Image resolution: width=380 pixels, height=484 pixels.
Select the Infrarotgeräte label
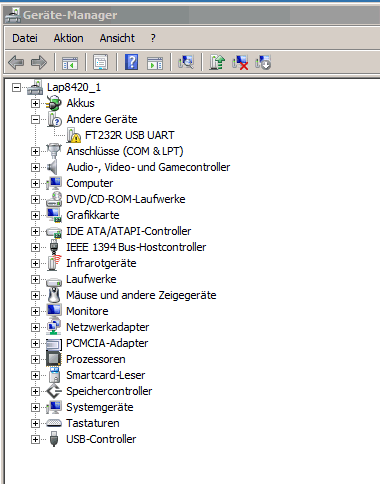(101, 263)
